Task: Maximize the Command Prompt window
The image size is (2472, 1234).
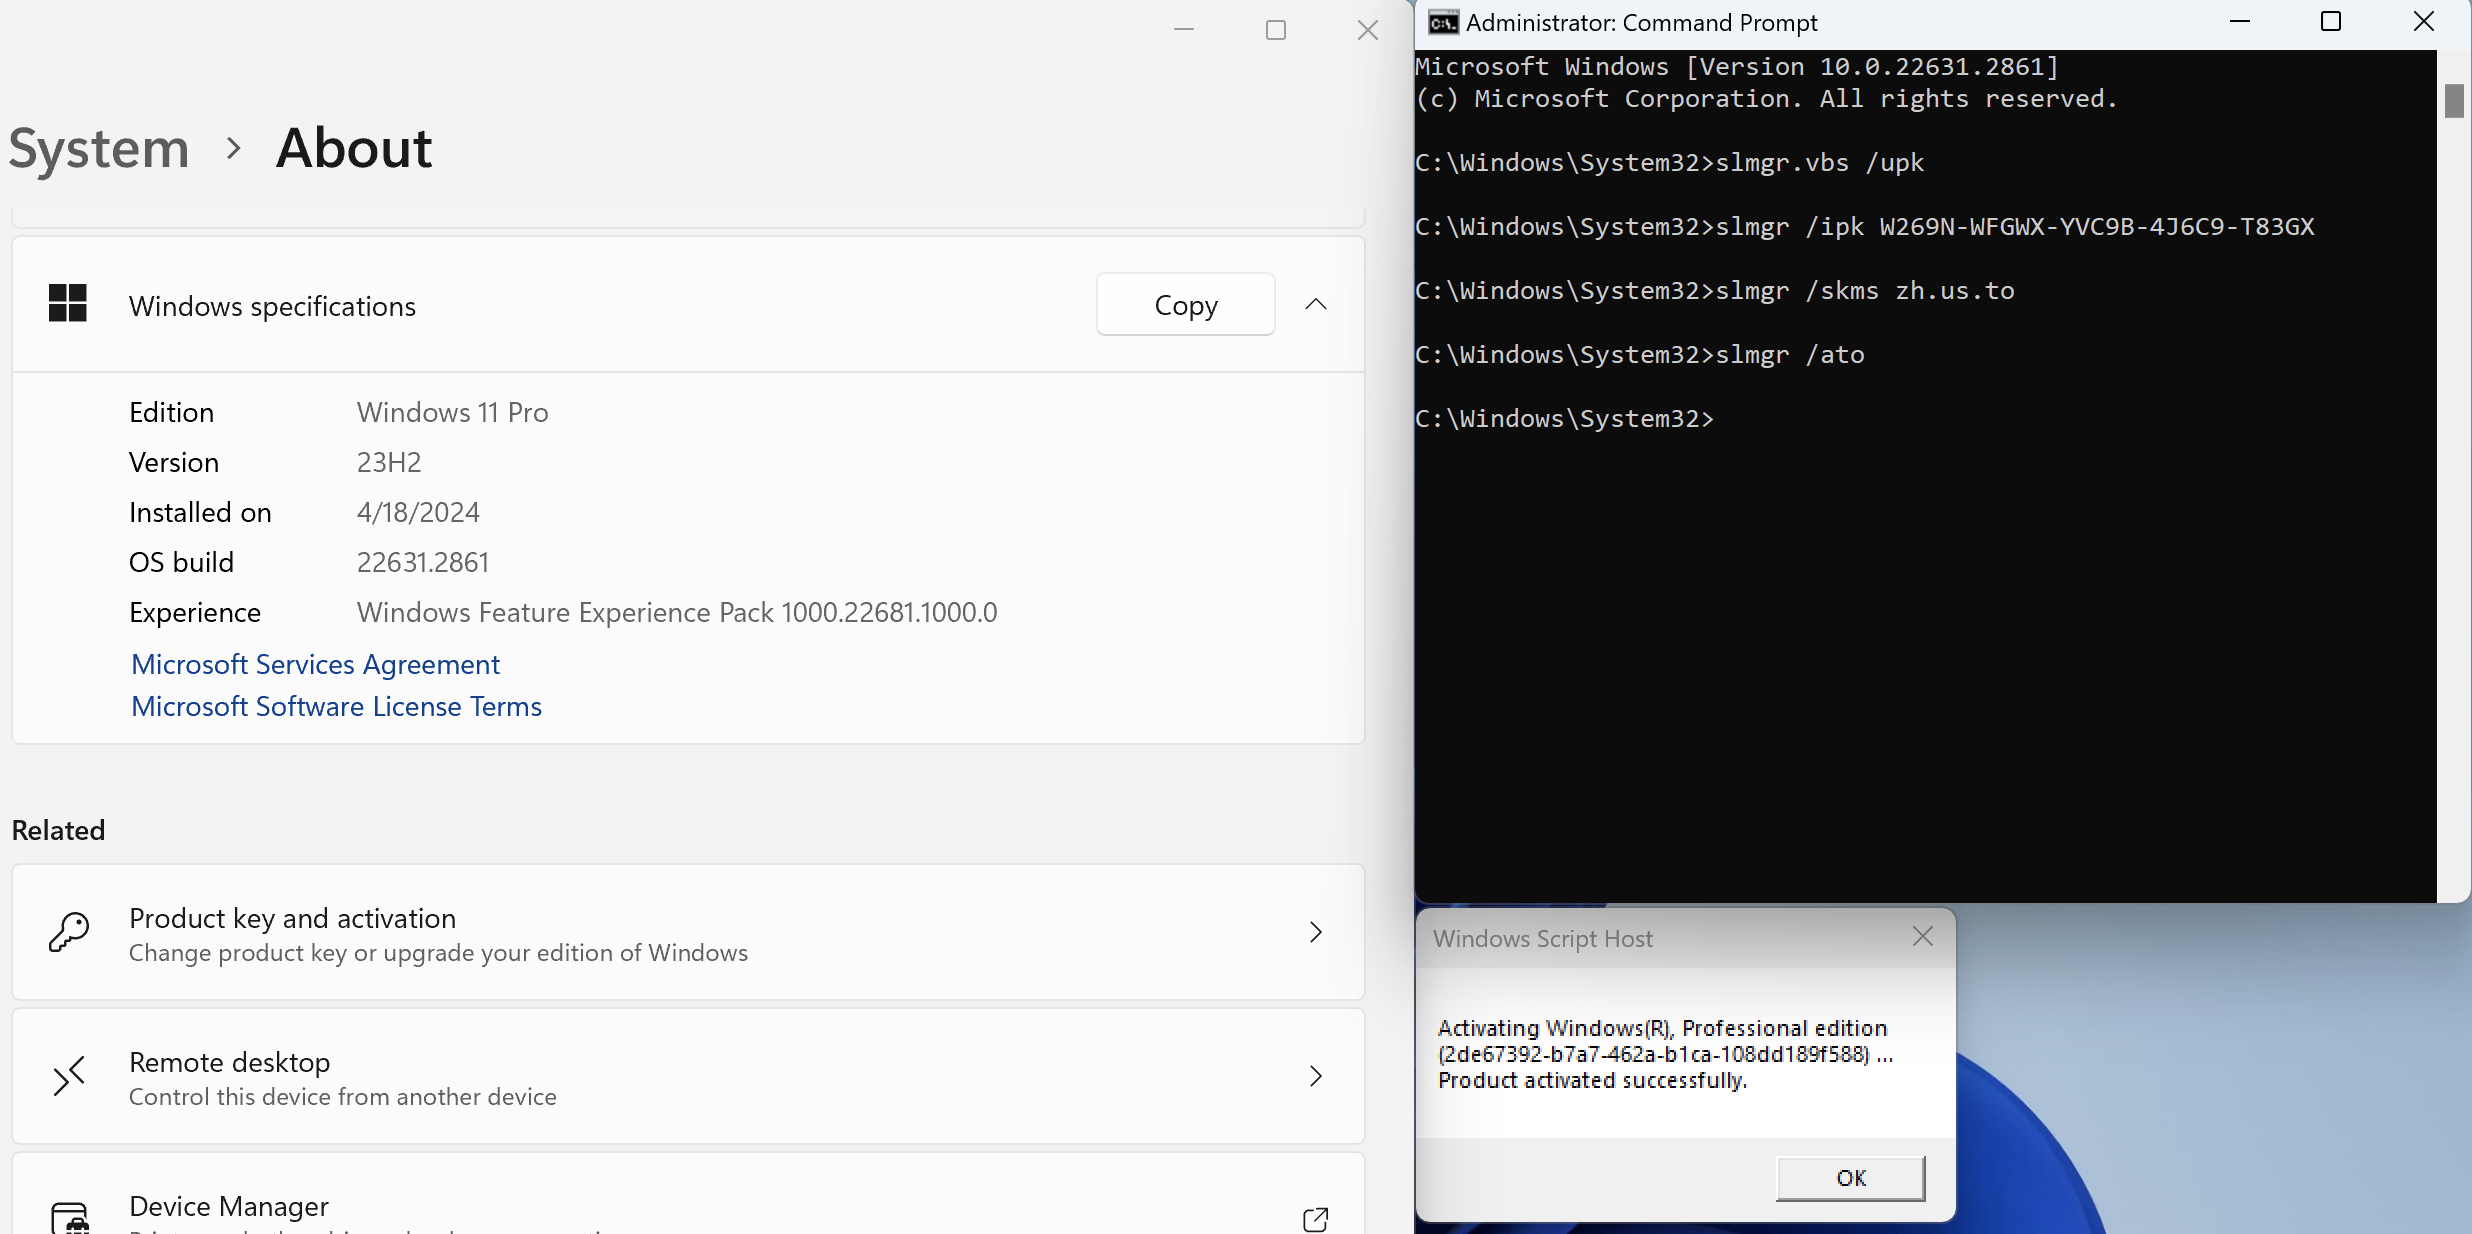Action: [x=2331, y=22]
